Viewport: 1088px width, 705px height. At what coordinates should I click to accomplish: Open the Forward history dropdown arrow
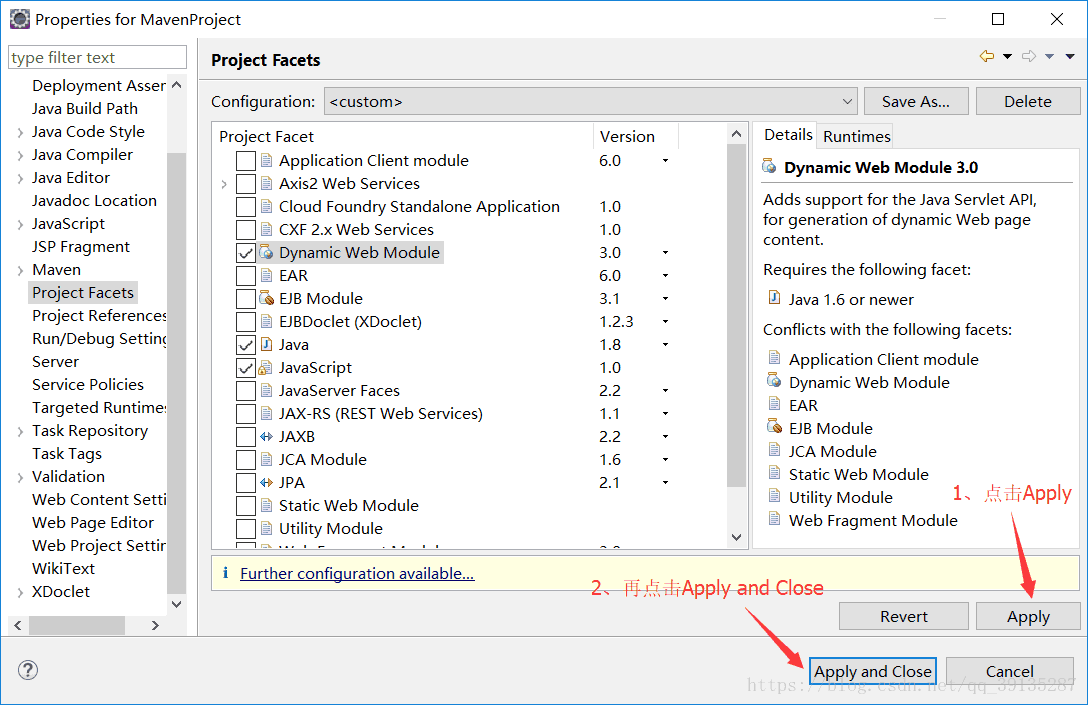(1050, 57)
